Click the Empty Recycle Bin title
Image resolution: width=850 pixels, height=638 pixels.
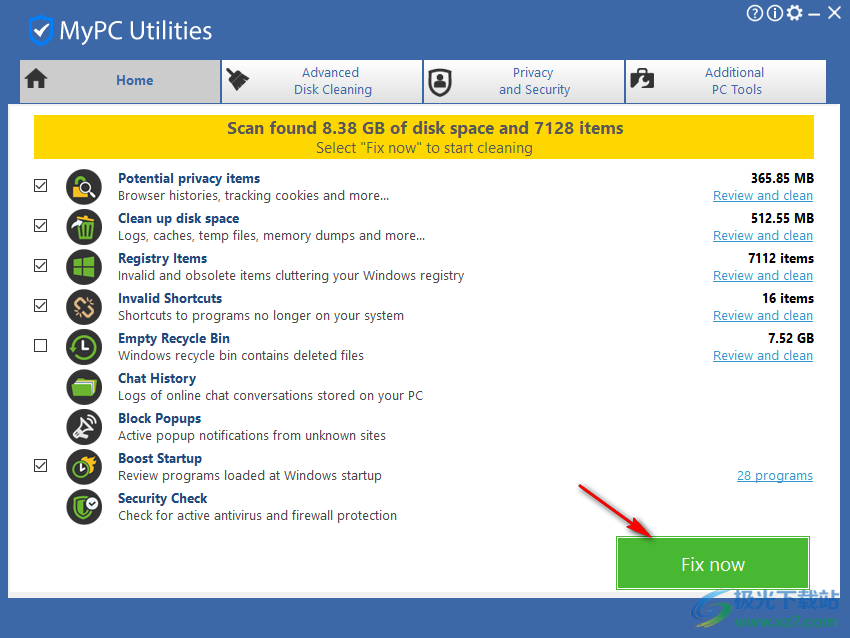[x=174, y=339]
